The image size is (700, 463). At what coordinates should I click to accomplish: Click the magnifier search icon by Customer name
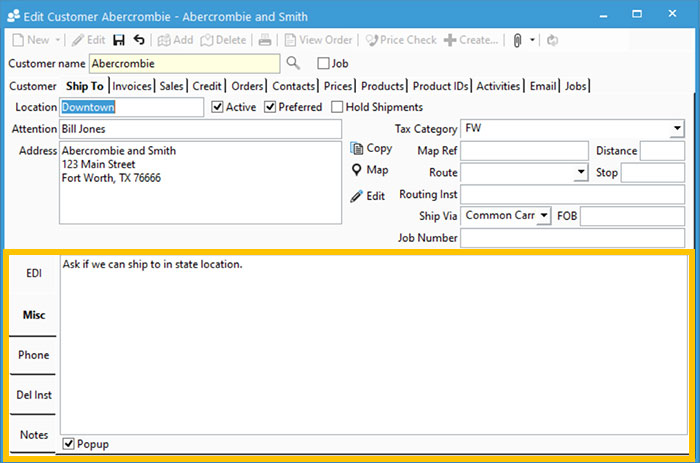coord(293,63)
